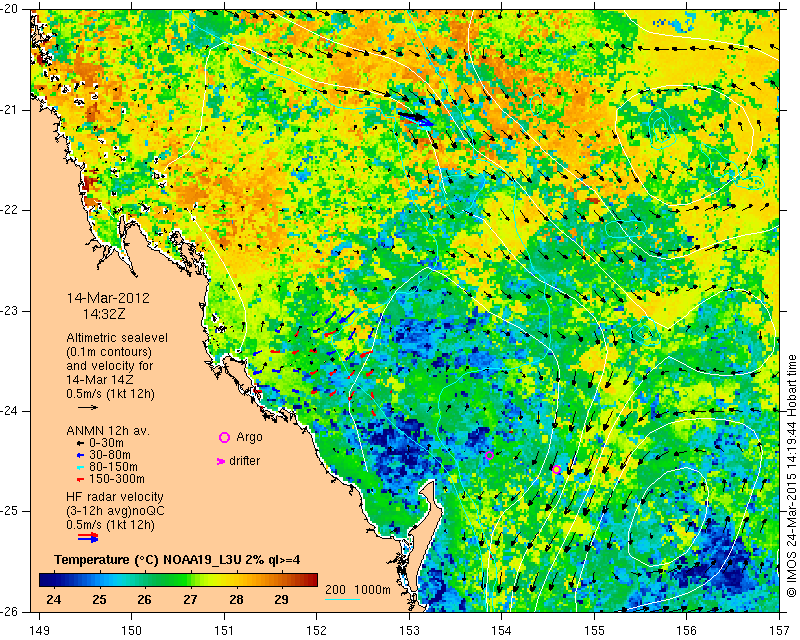The height and width of the screenshot is (640, 800).
Task: Click the latitude axis label '-21'
Action: [x=10, y=110]
